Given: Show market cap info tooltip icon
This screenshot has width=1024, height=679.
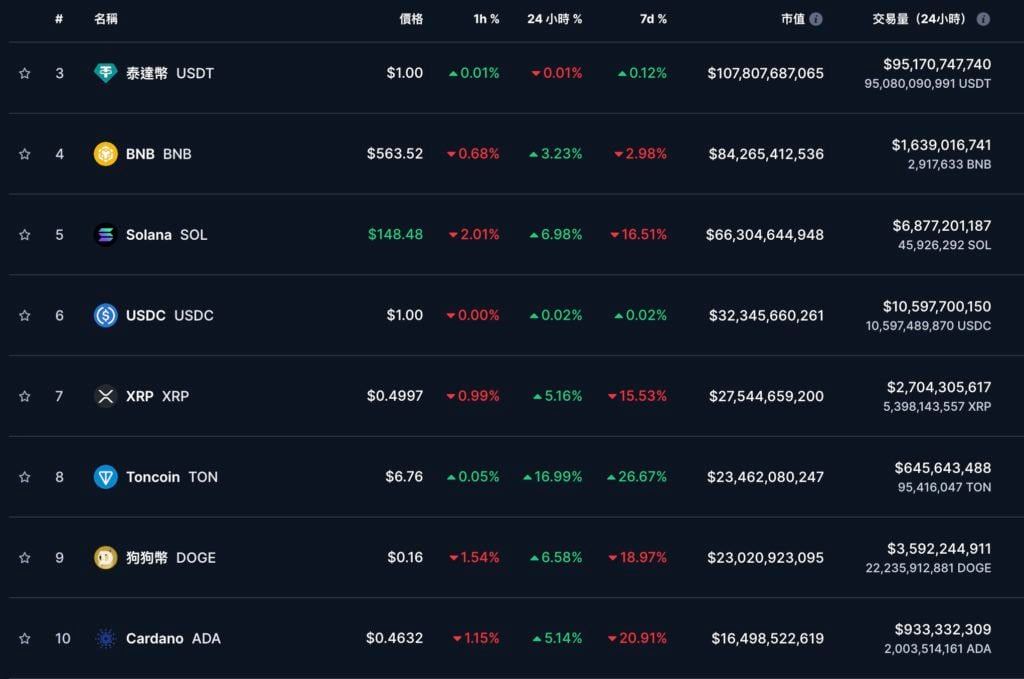Looking at the screenshot, I should coord(816,19).
